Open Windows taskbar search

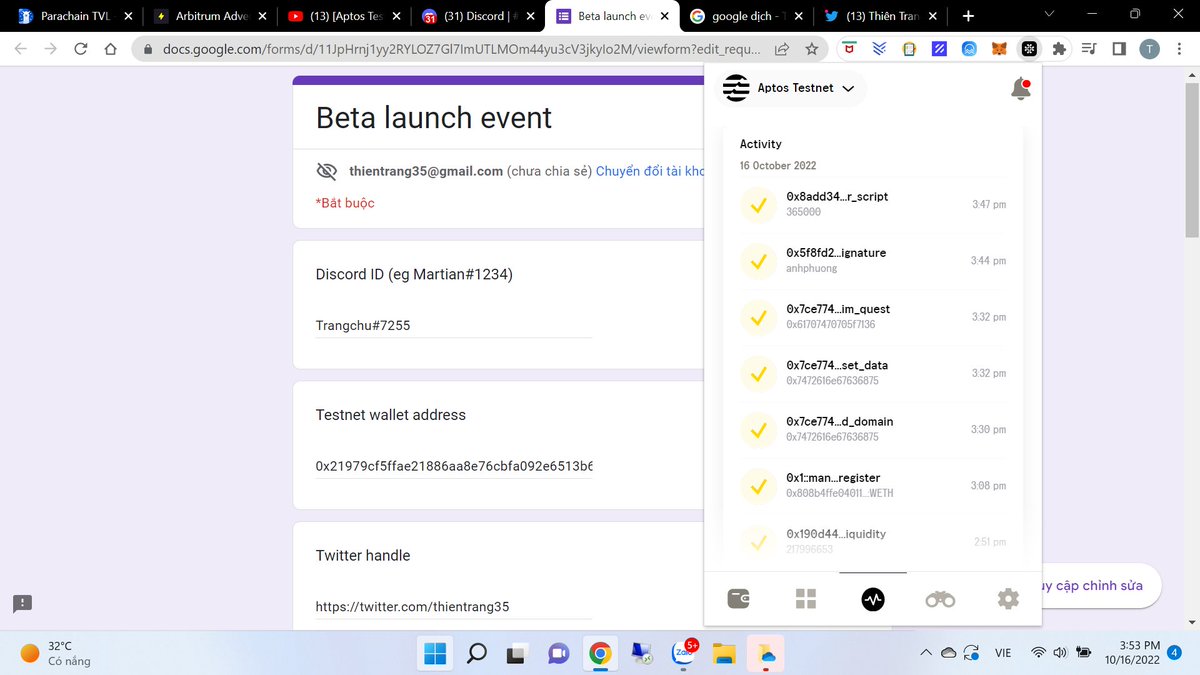(477, 654)
